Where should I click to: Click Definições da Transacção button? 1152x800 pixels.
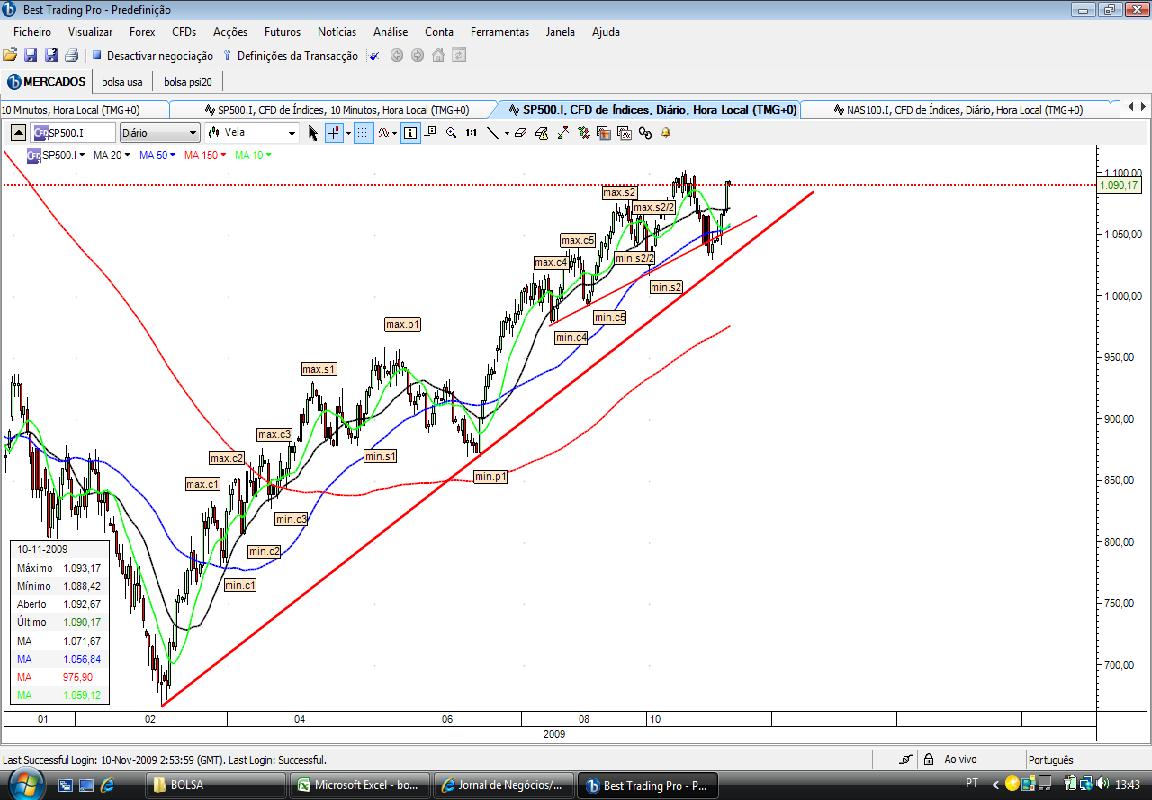pyautogui.click(x=291, y=56)
